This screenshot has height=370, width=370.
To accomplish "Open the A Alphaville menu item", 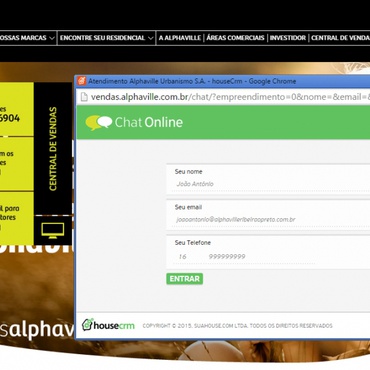I will [x=180, y=38].
